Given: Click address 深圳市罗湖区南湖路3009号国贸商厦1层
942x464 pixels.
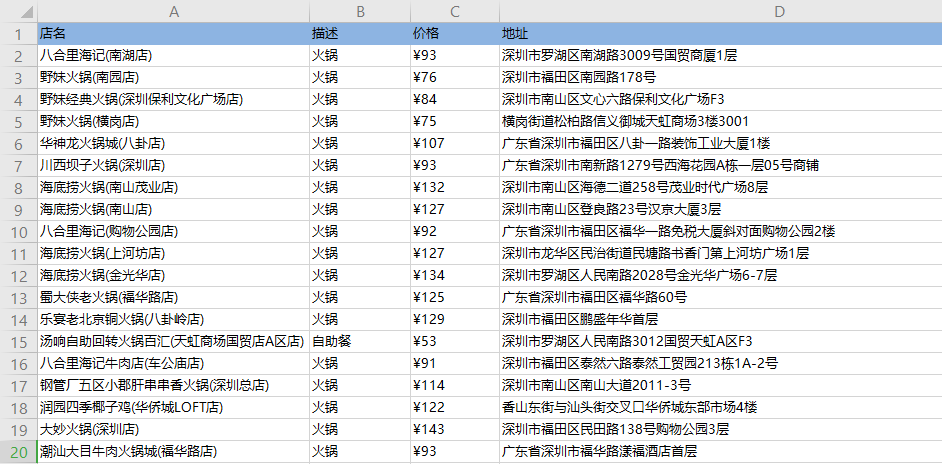Looking at the screenshot, I should coord(720,56).
